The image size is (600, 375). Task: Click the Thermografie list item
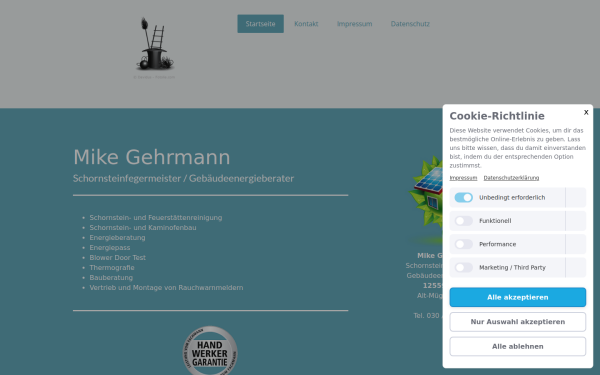[112, 267]
